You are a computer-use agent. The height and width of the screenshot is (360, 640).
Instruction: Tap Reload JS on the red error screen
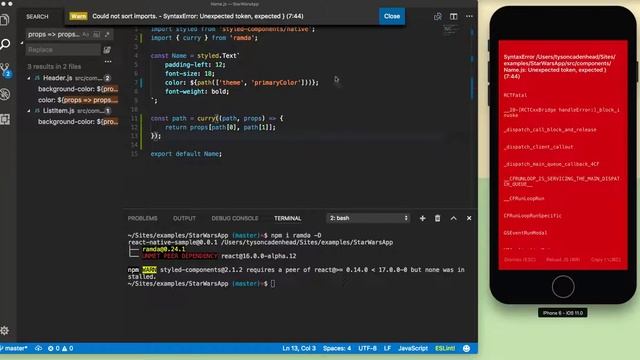click(563, 260)
